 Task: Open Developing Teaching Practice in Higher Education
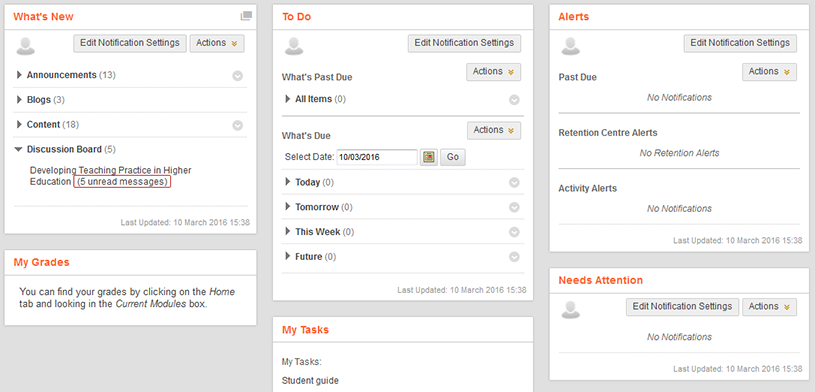click(x=110, y=176)
